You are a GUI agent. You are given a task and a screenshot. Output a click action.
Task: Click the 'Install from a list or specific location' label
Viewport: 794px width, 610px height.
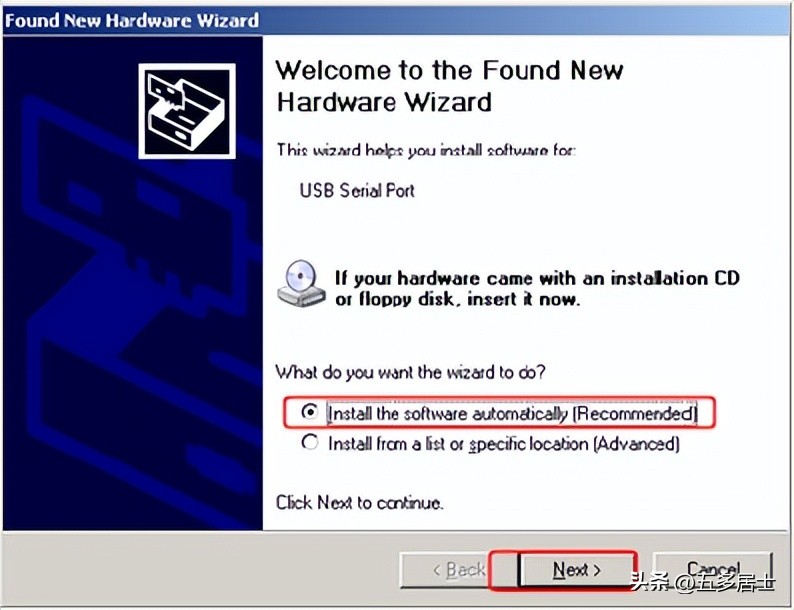[503, 444]
